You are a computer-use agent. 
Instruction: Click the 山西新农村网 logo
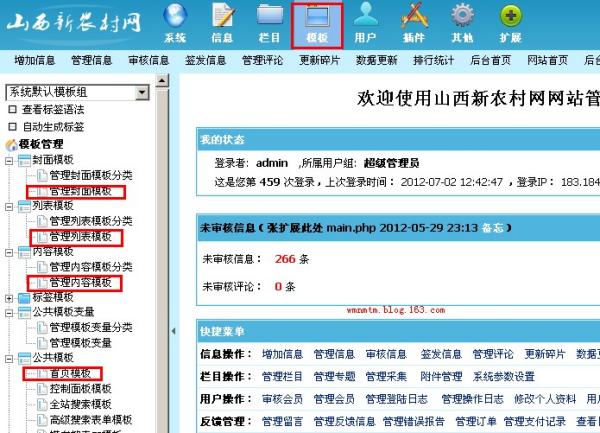pyautogui.click(x=74, y=23)
